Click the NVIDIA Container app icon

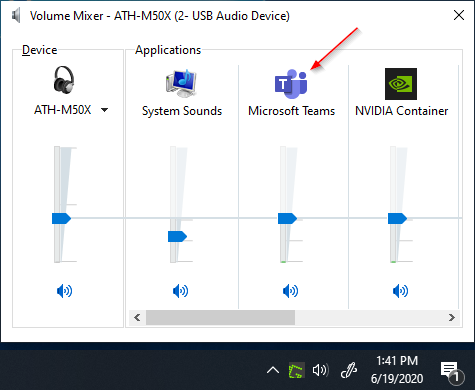click(x=401, y=84)
